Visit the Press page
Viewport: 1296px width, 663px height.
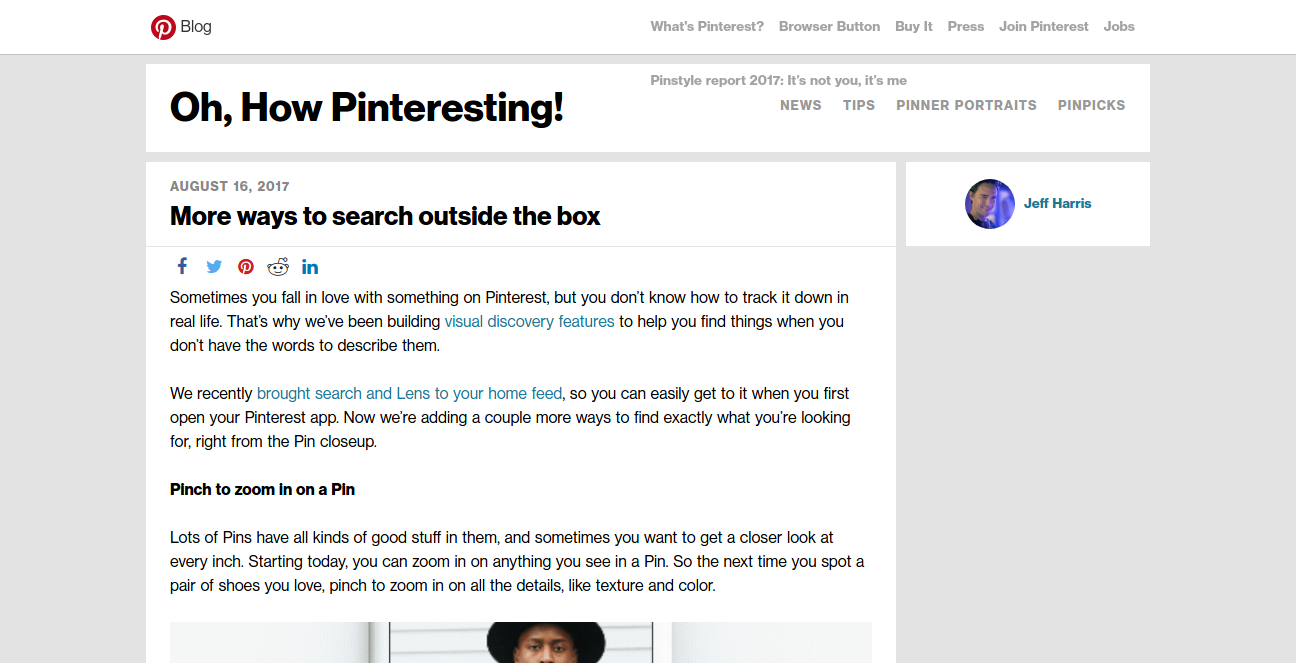pos(966,27)
